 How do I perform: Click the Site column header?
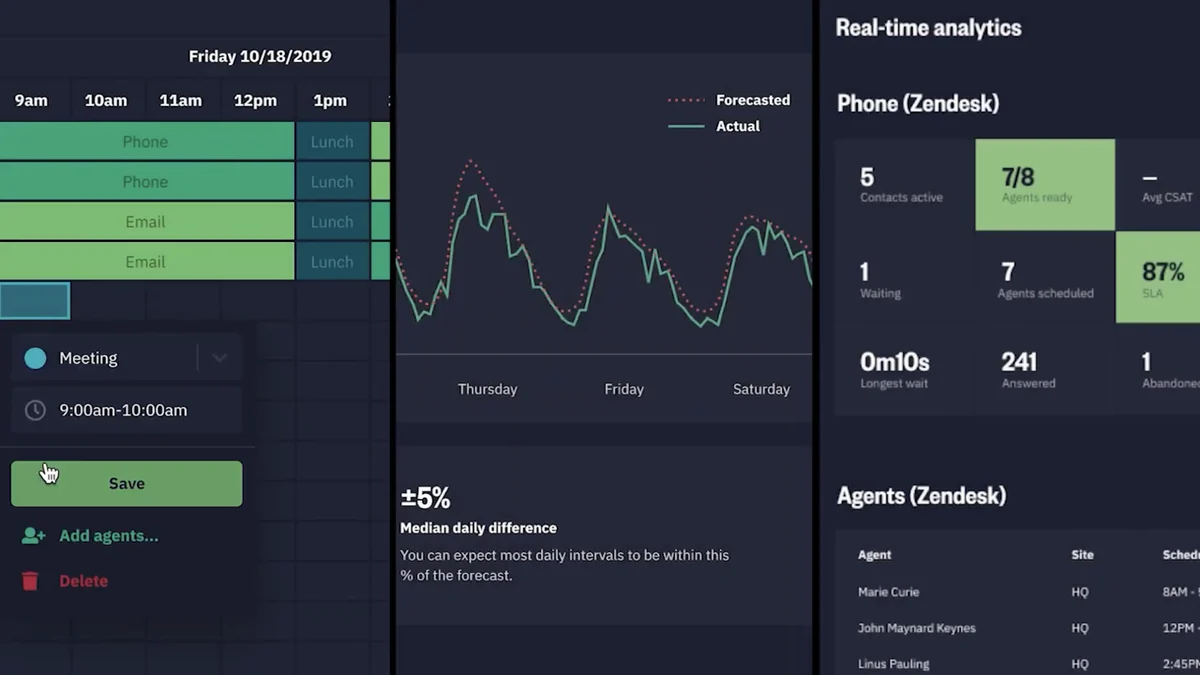coord(1083,555)
